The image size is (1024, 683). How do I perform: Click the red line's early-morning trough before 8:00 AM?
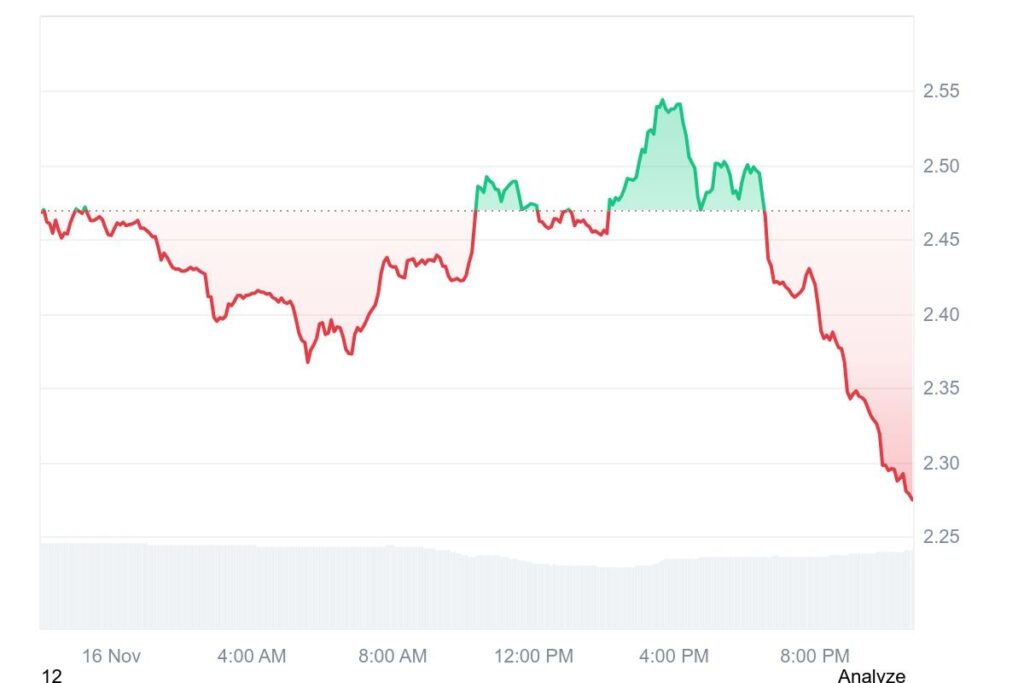click(307, 361)
